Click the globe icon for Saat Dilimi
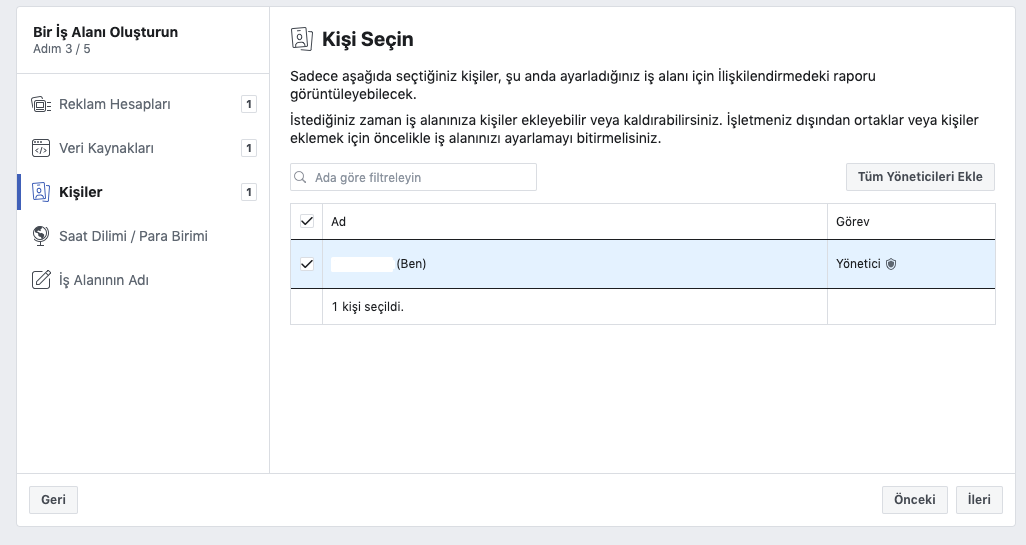 click(41, 236)
